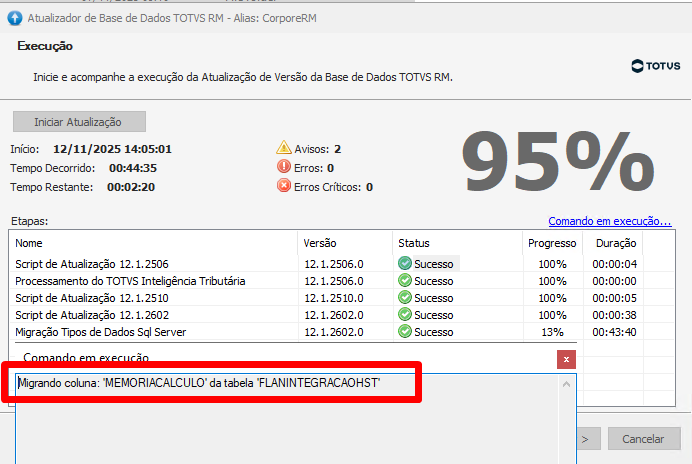This screenshot has width=692, height=464.
Task: Click success icon for Script de Atualização 12.1.2506
Action: (405, 263)
